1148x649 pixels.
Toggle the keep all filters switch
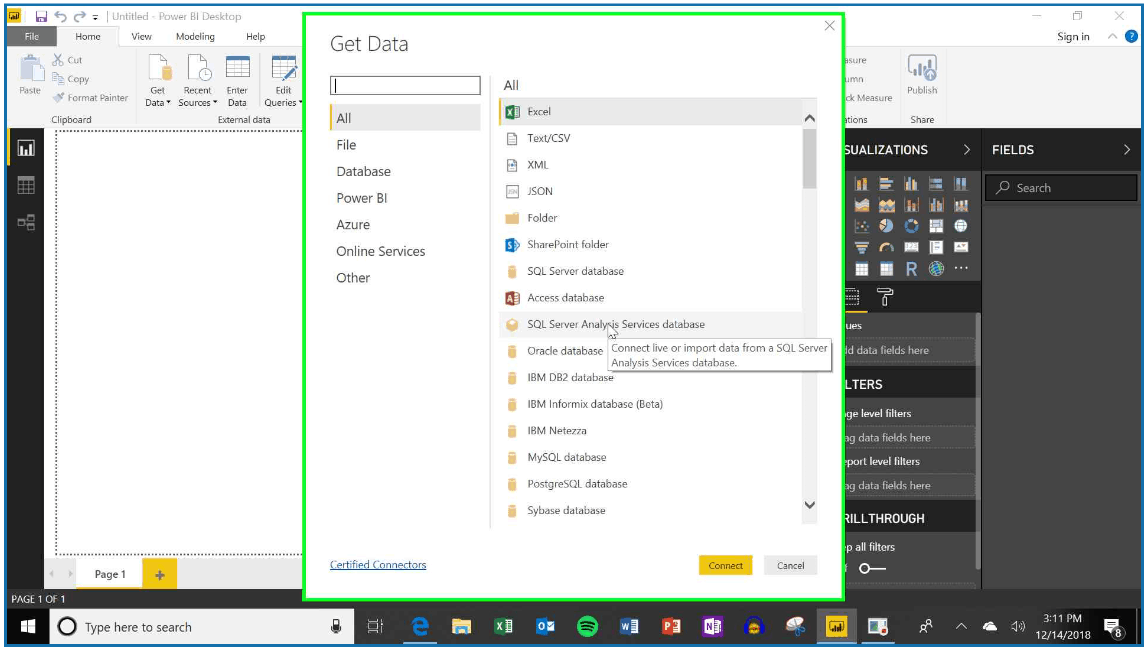tap(872, 568)
